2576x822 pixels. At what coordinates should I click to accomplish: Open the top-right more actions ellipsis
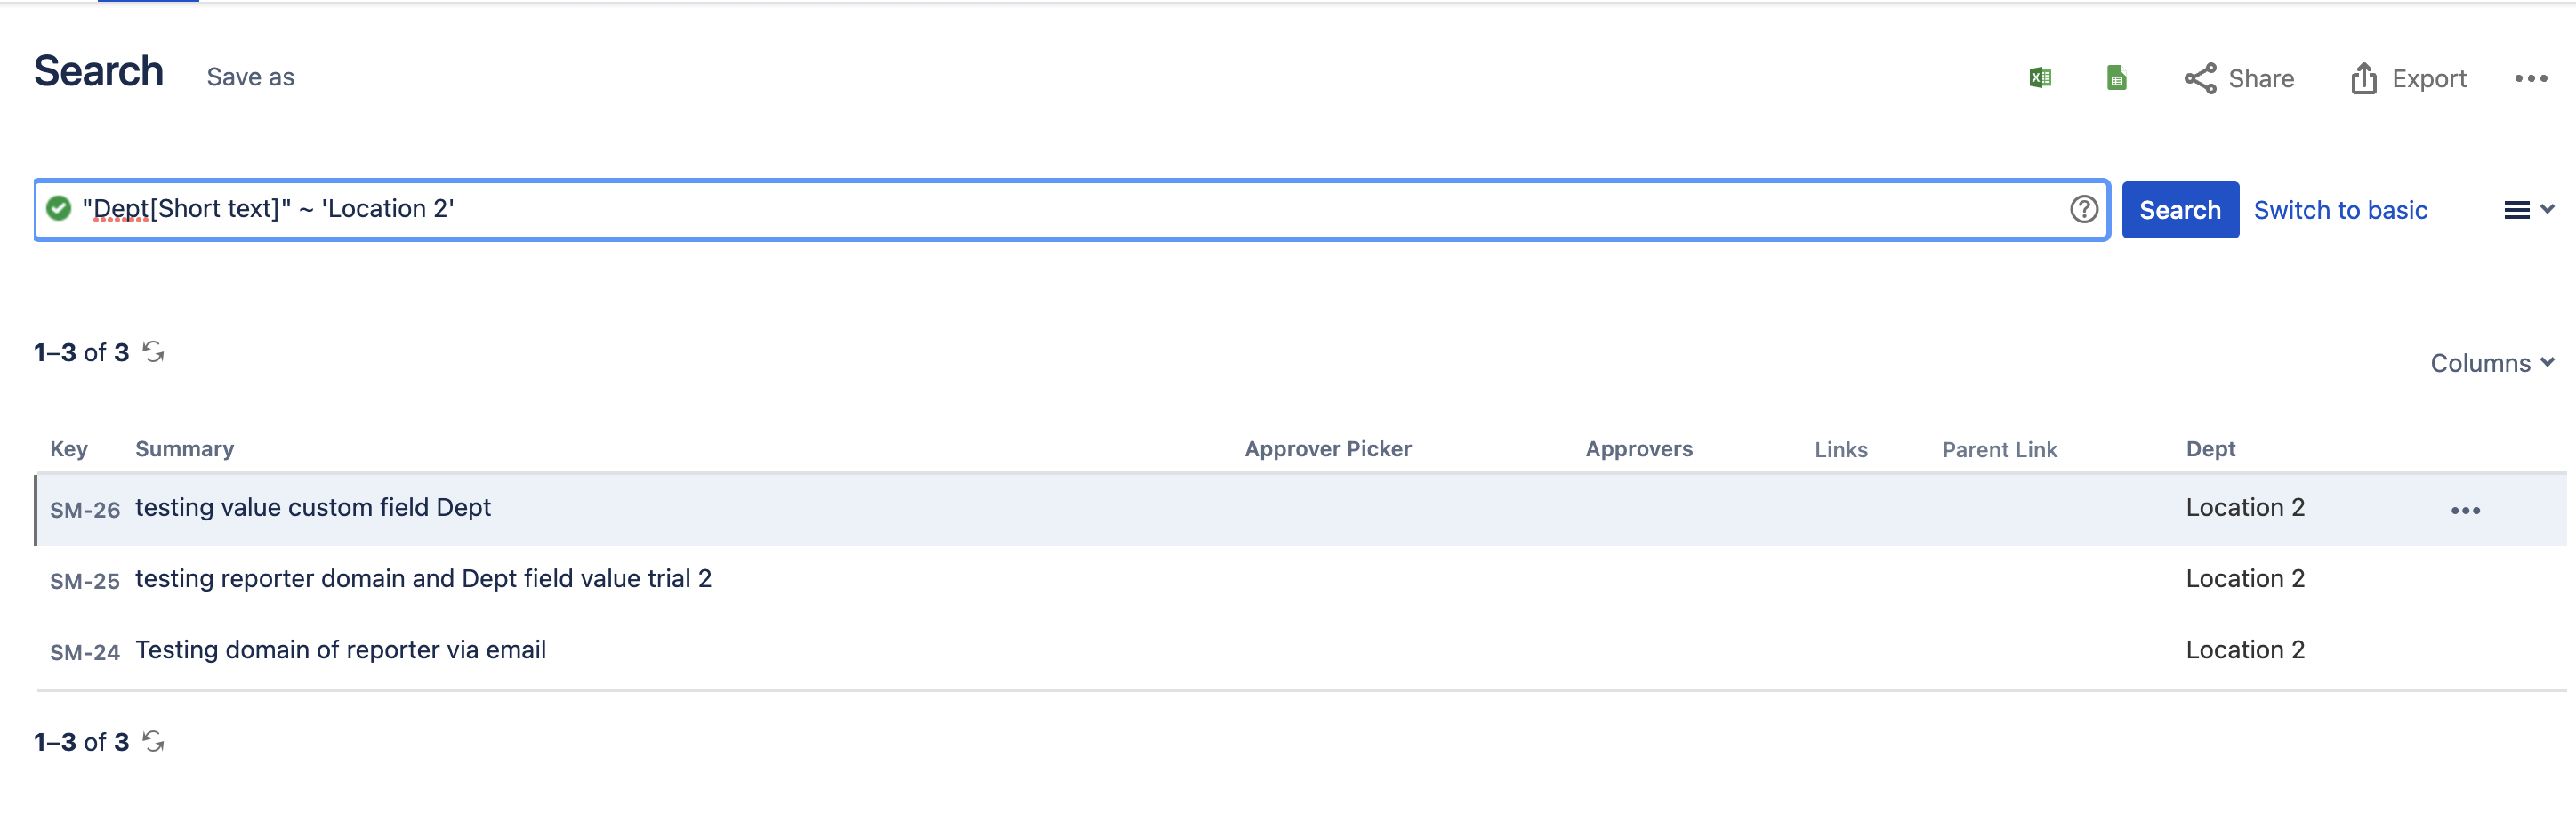pos(2531,78)
